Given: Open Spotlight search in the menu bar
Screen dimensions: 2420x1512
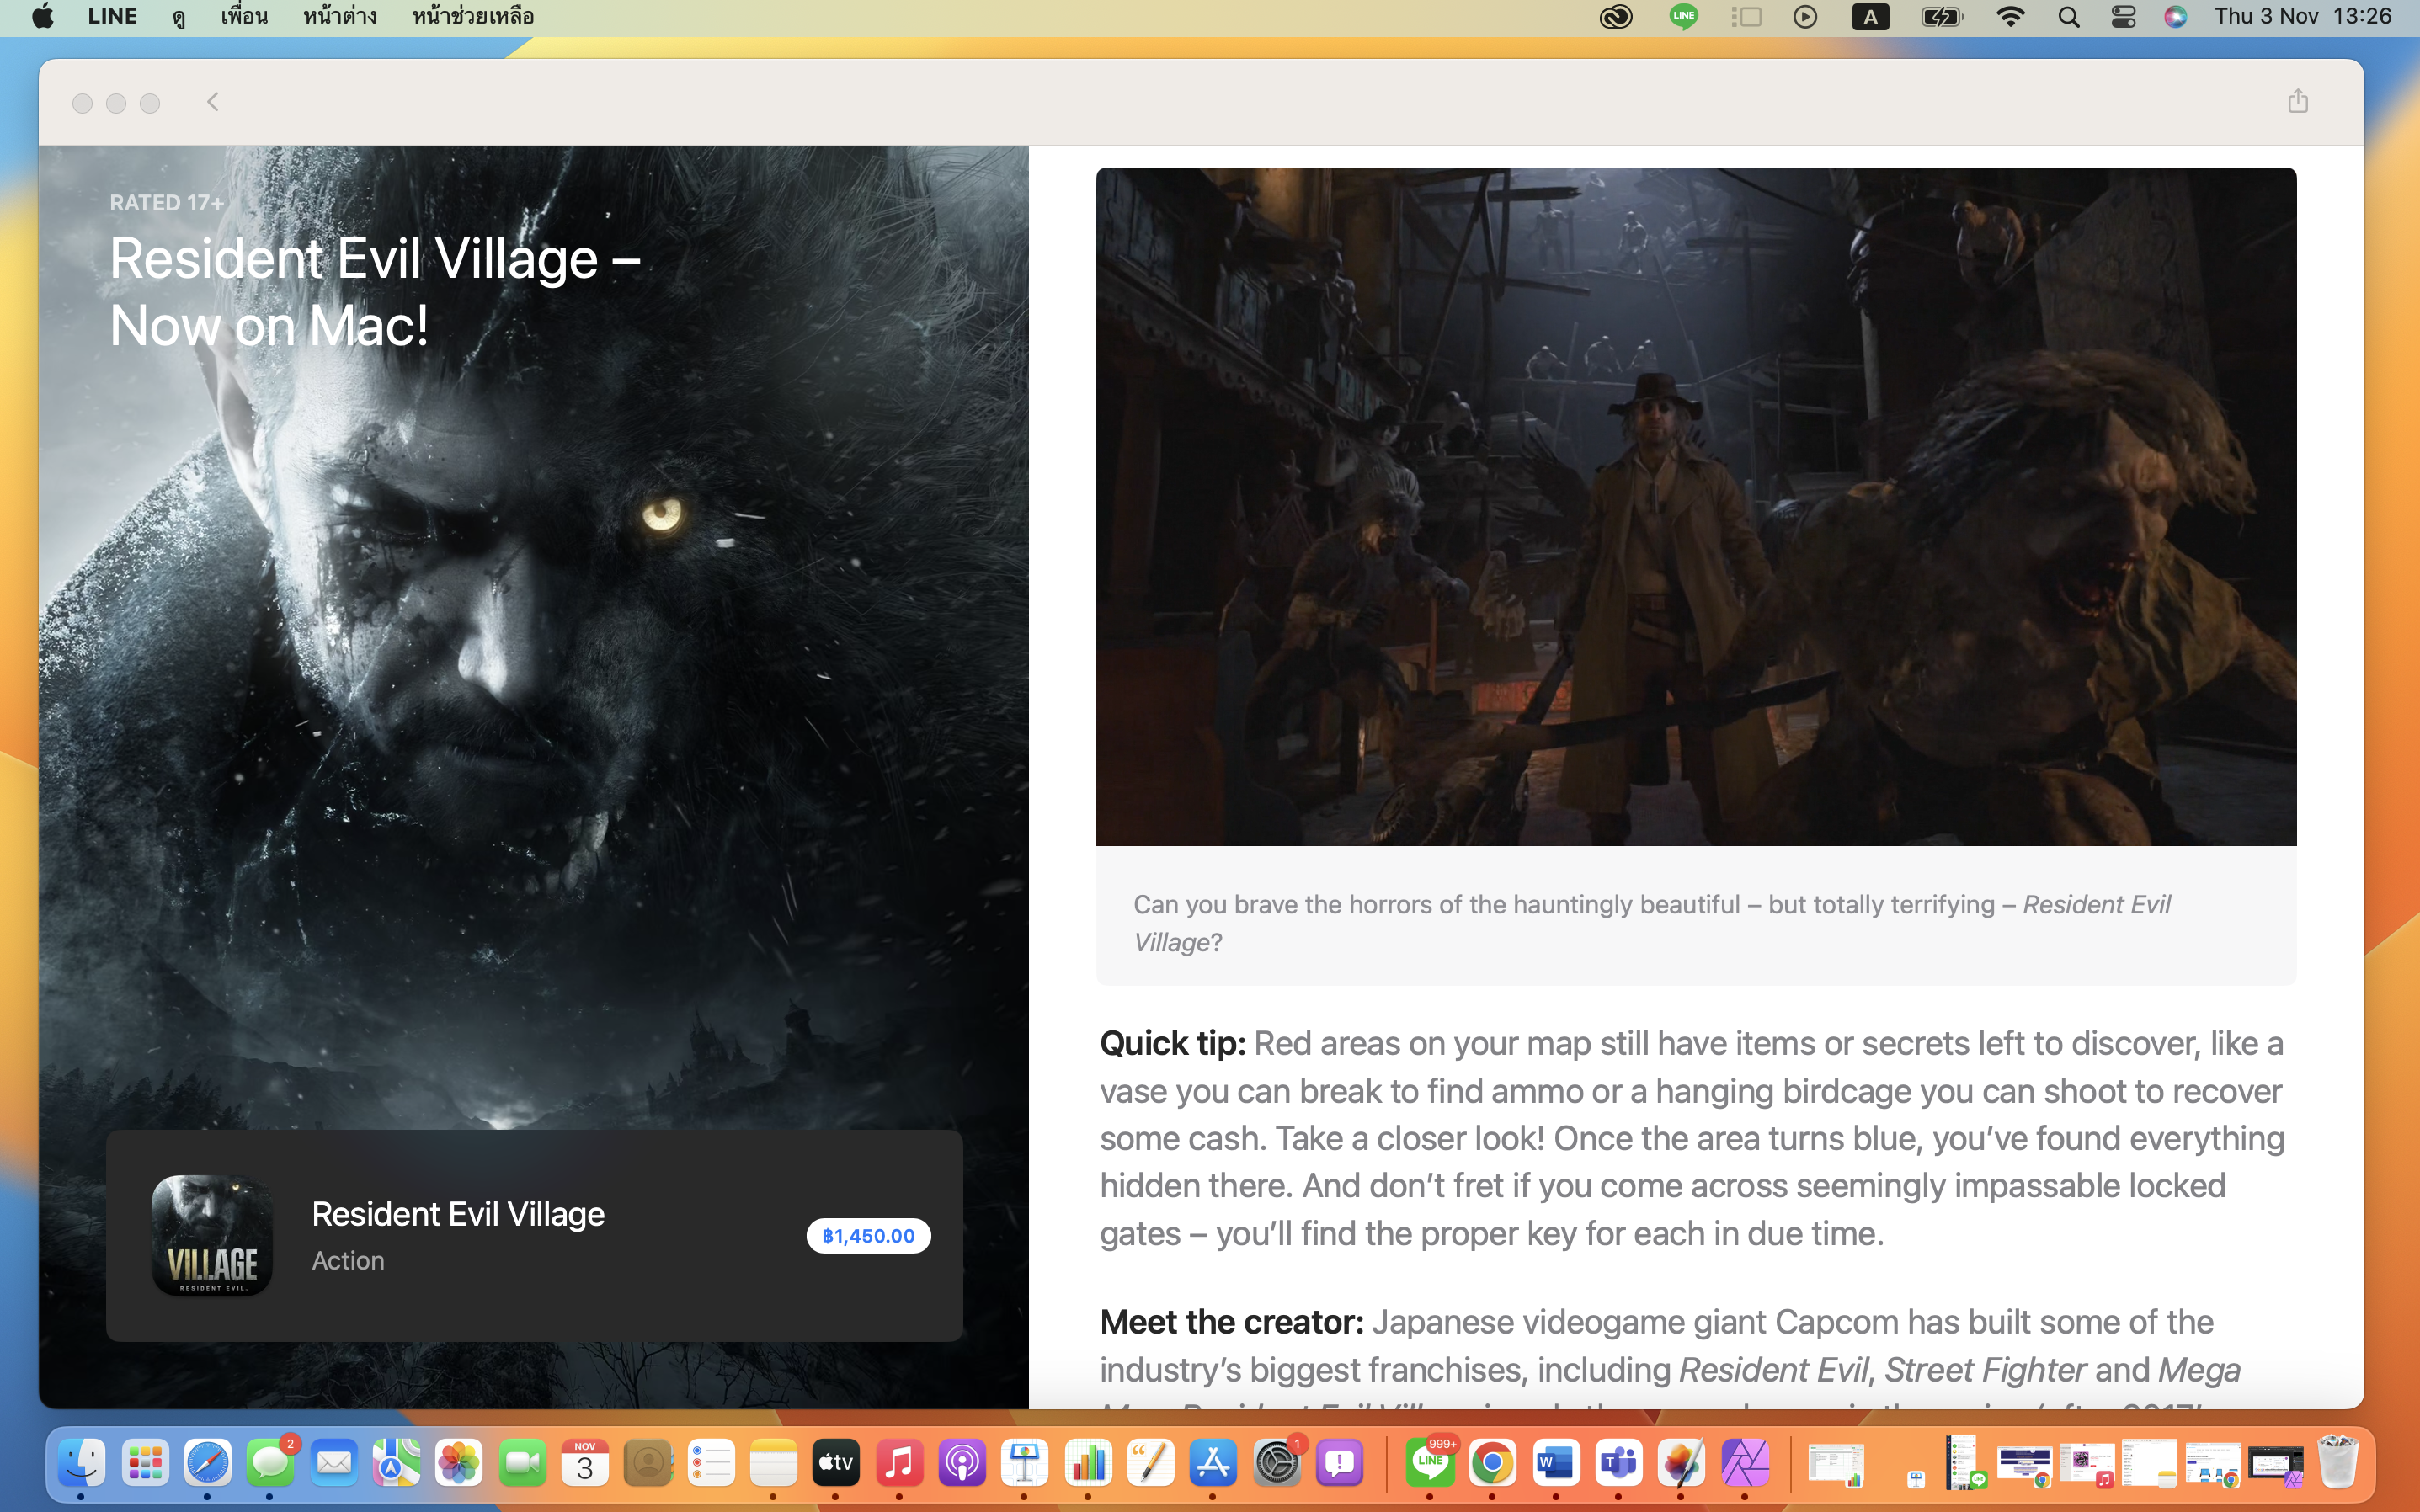Looking at the screenshot, I should [2068, 16].
